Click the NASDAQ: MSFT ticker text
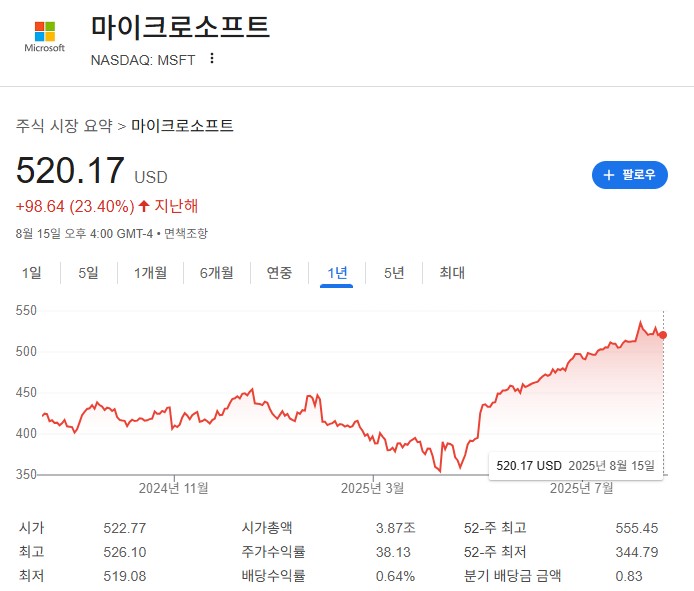 coord(143,60)
